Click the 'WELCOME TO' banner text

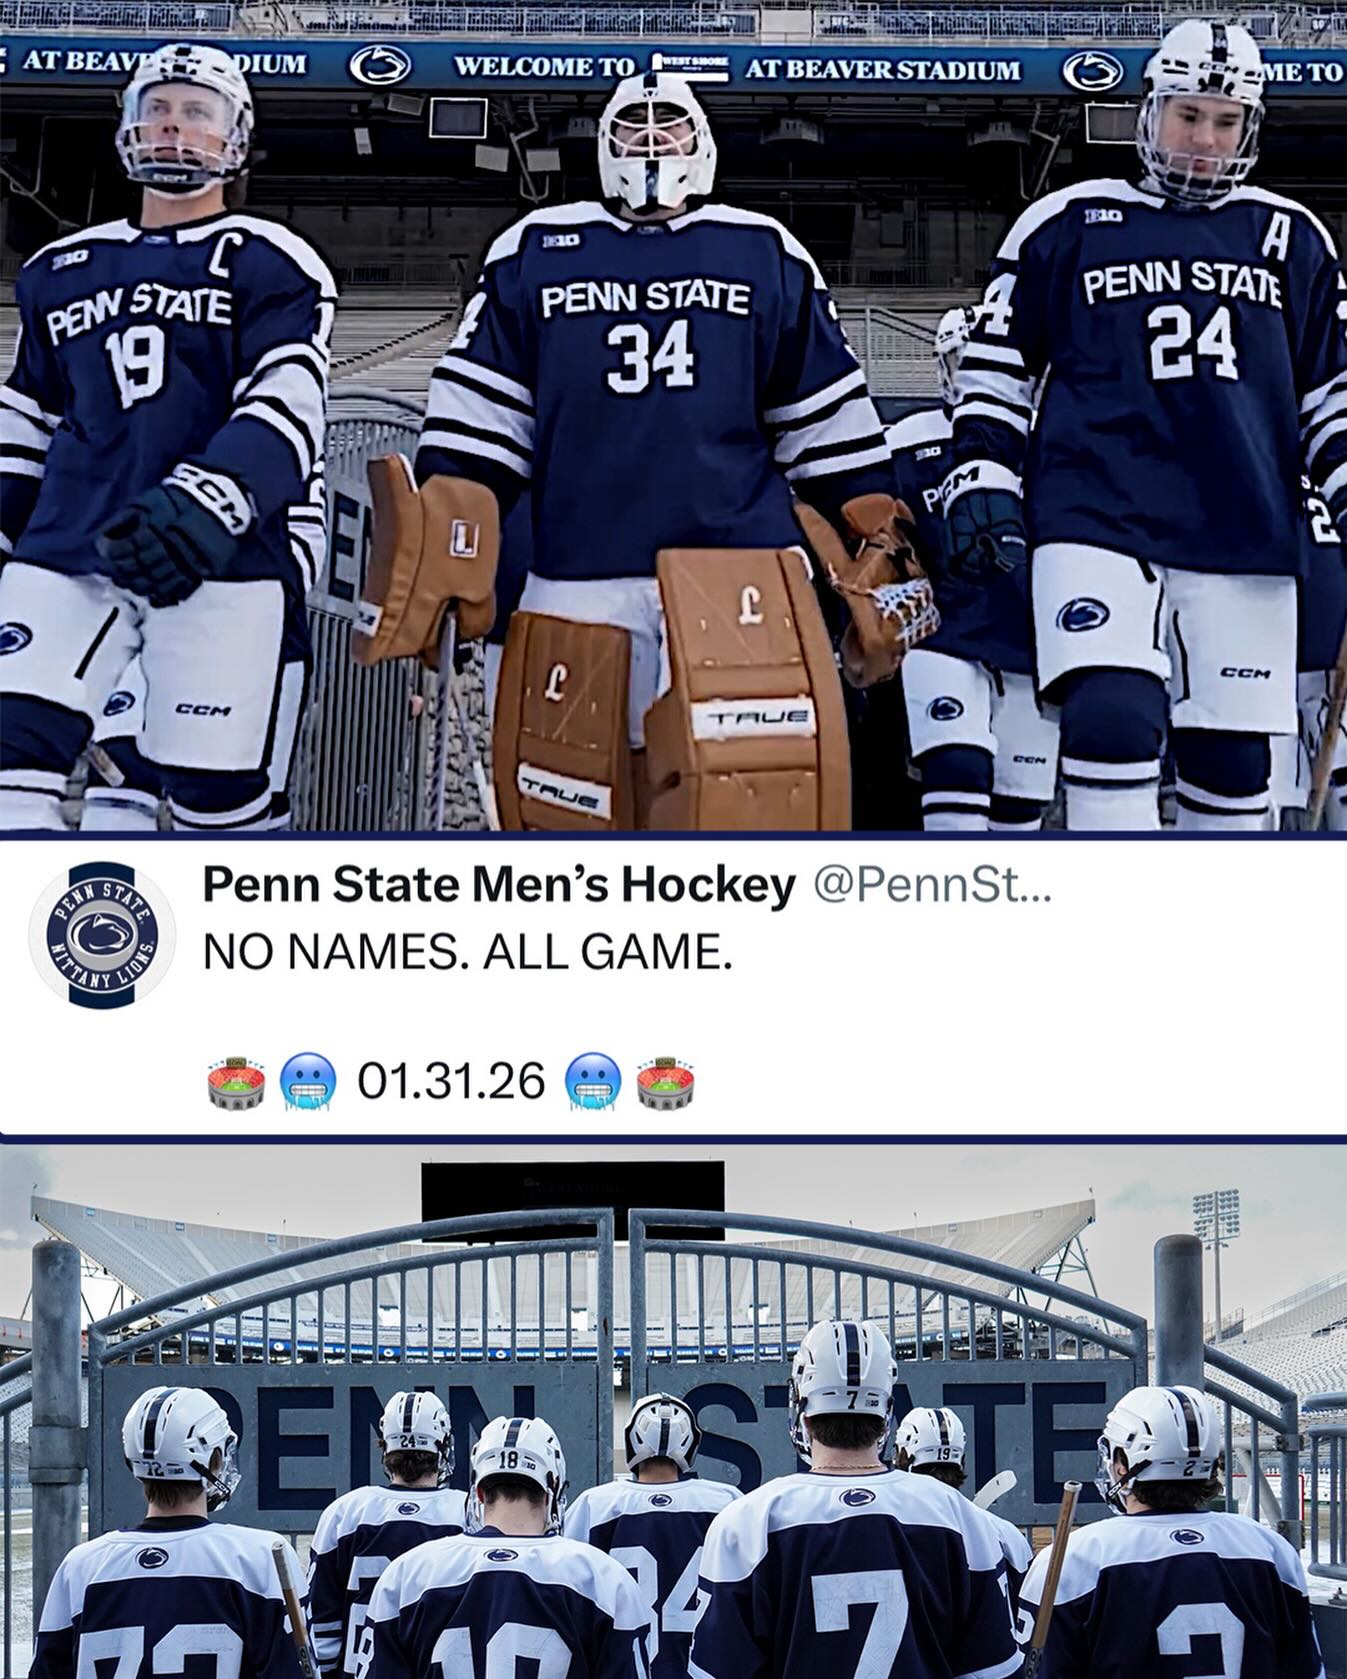(544, 66)
